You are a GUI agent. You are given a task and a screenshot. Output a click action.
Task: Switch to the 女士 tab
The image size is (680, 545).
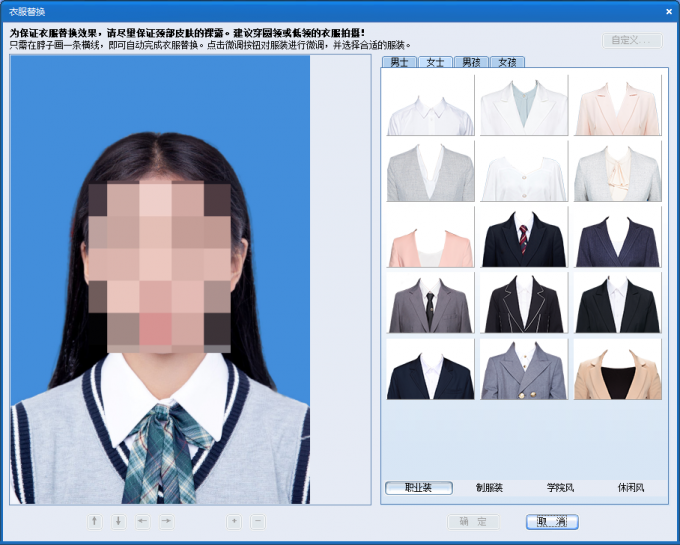[x=435, y=62]
